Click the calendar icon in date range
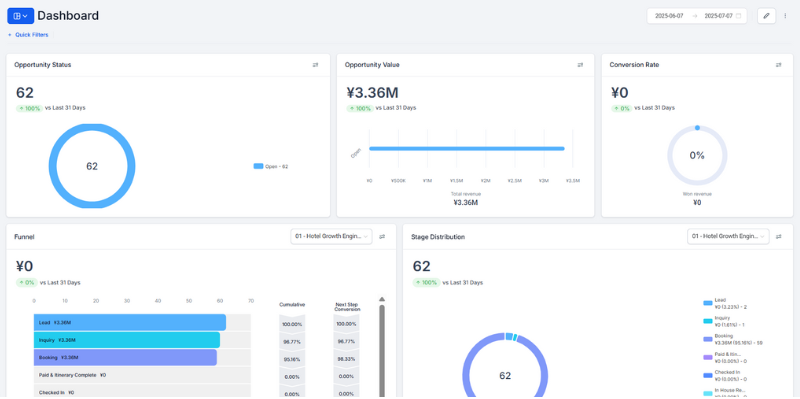 (738, 16)
